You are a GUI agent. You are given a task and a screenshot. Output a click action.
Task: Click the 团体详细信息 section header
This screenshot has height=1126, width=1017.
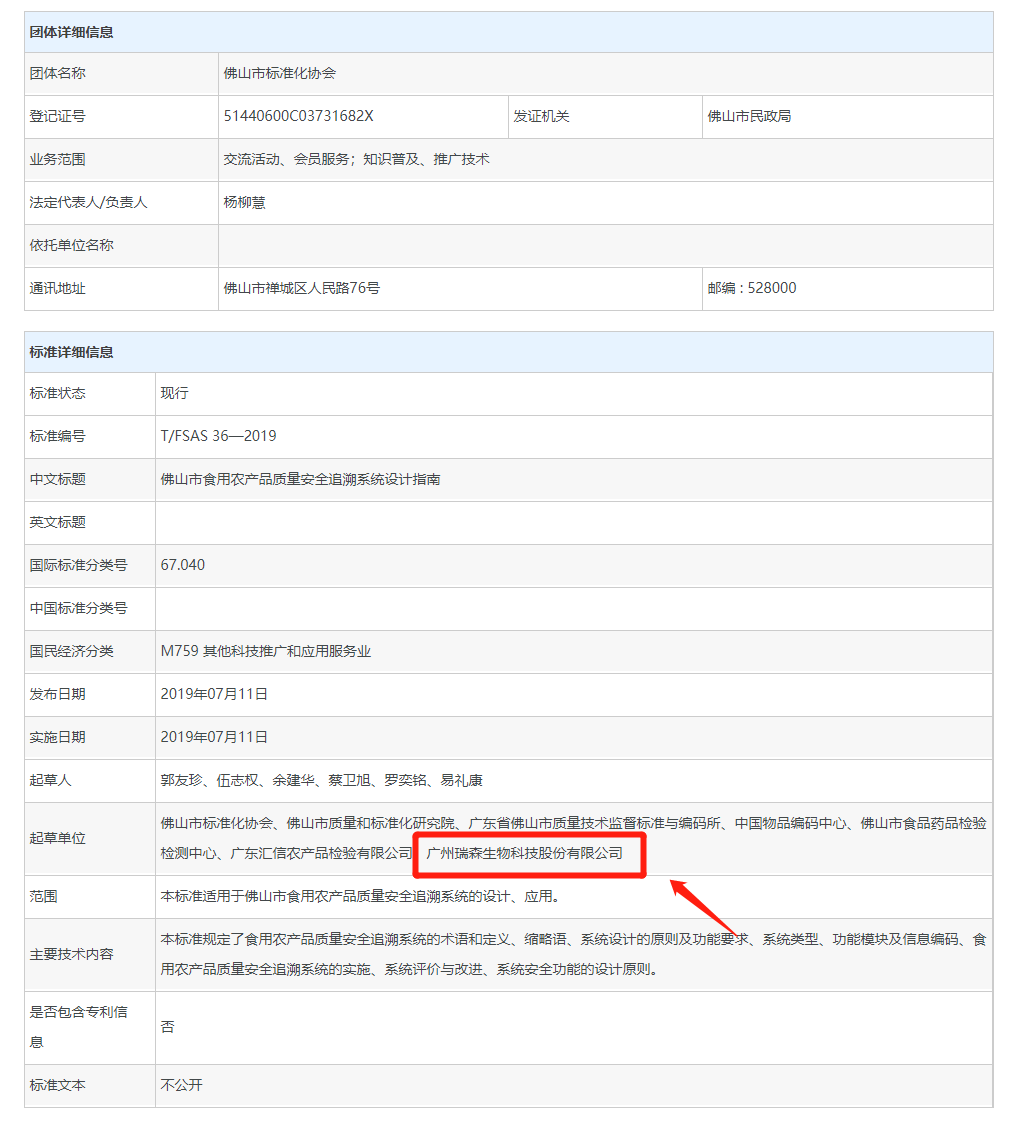click(72, 32)
